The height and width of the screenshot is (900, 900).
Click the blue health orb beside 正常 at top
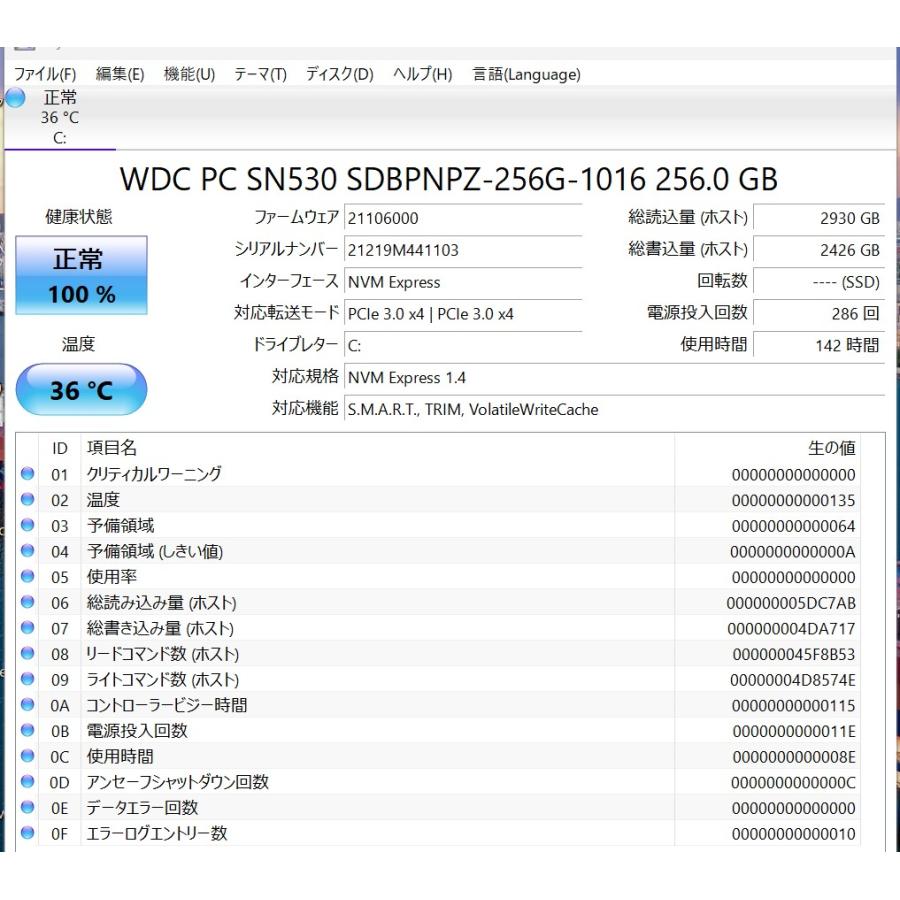click(x=15, y=98)
